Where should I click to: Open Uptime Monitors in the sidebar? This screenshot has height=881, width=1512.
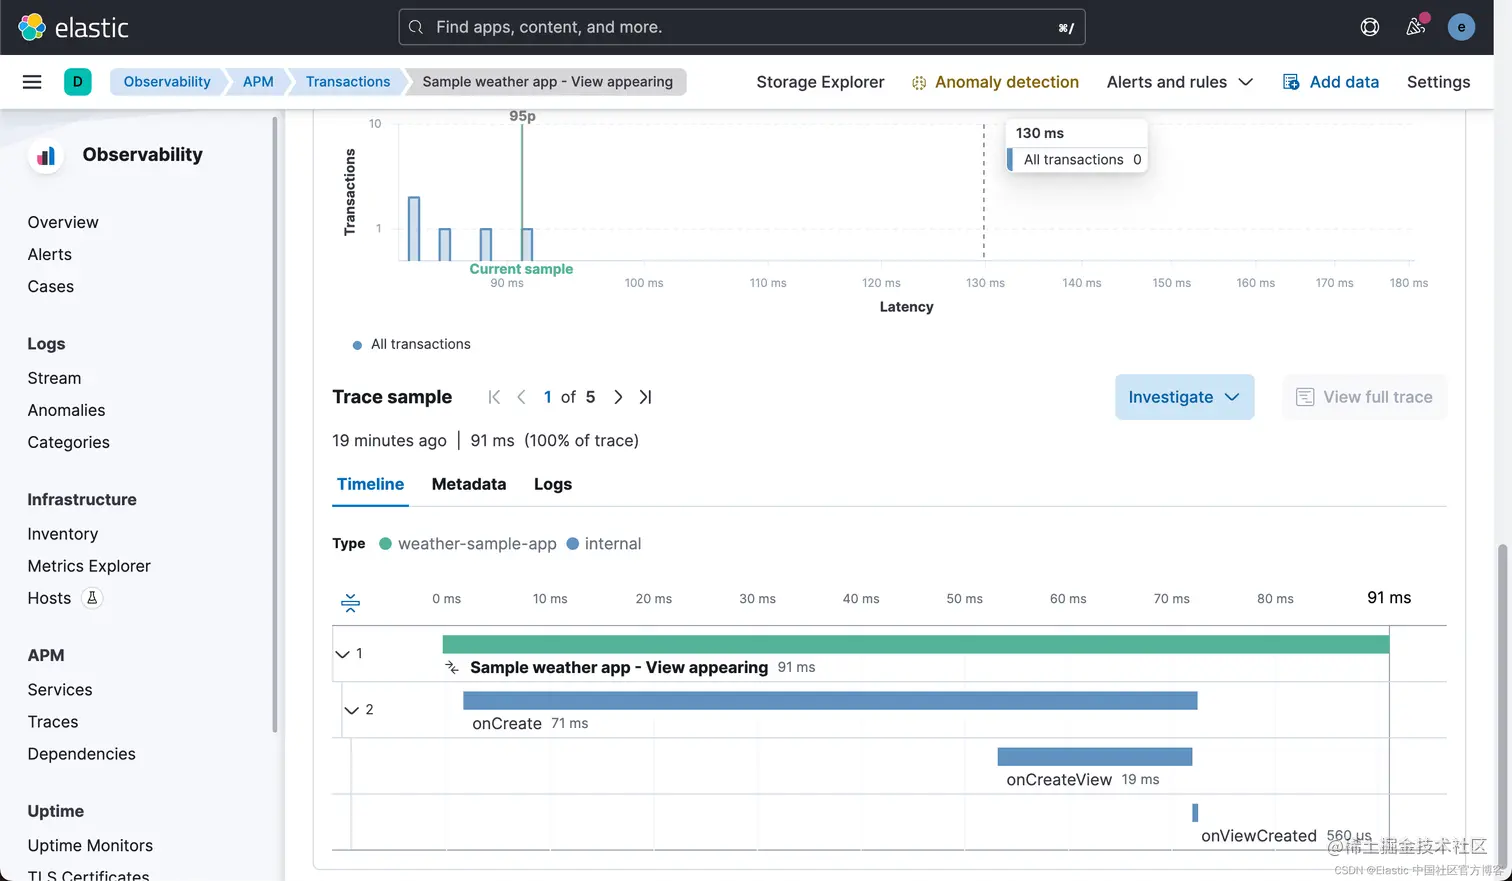90,846
